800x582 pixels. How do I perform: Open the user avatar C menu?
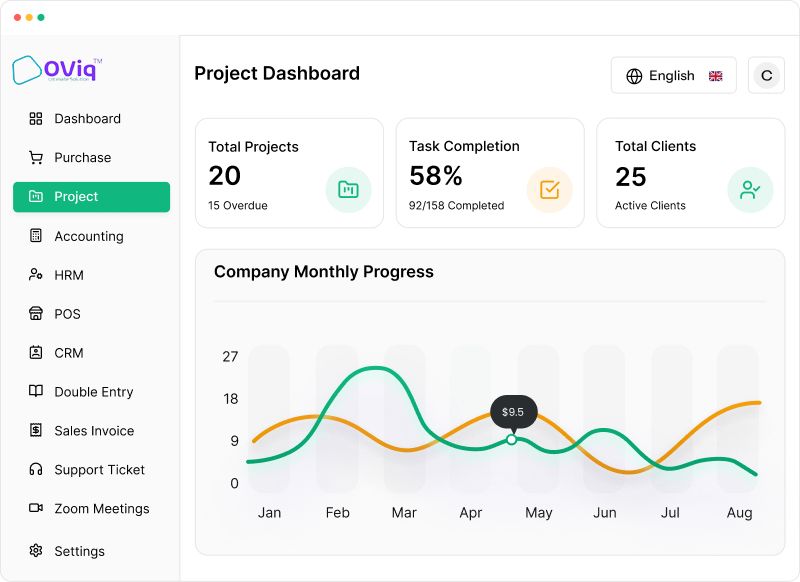(x=766, y=75)
